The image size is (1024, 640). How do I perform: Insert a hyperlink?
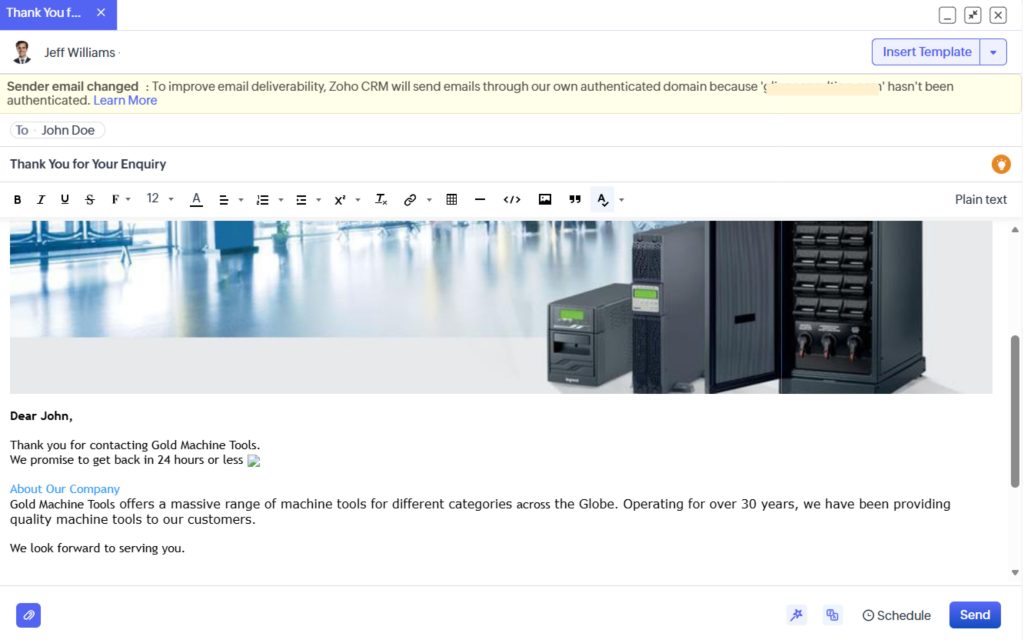click(410, 200)
